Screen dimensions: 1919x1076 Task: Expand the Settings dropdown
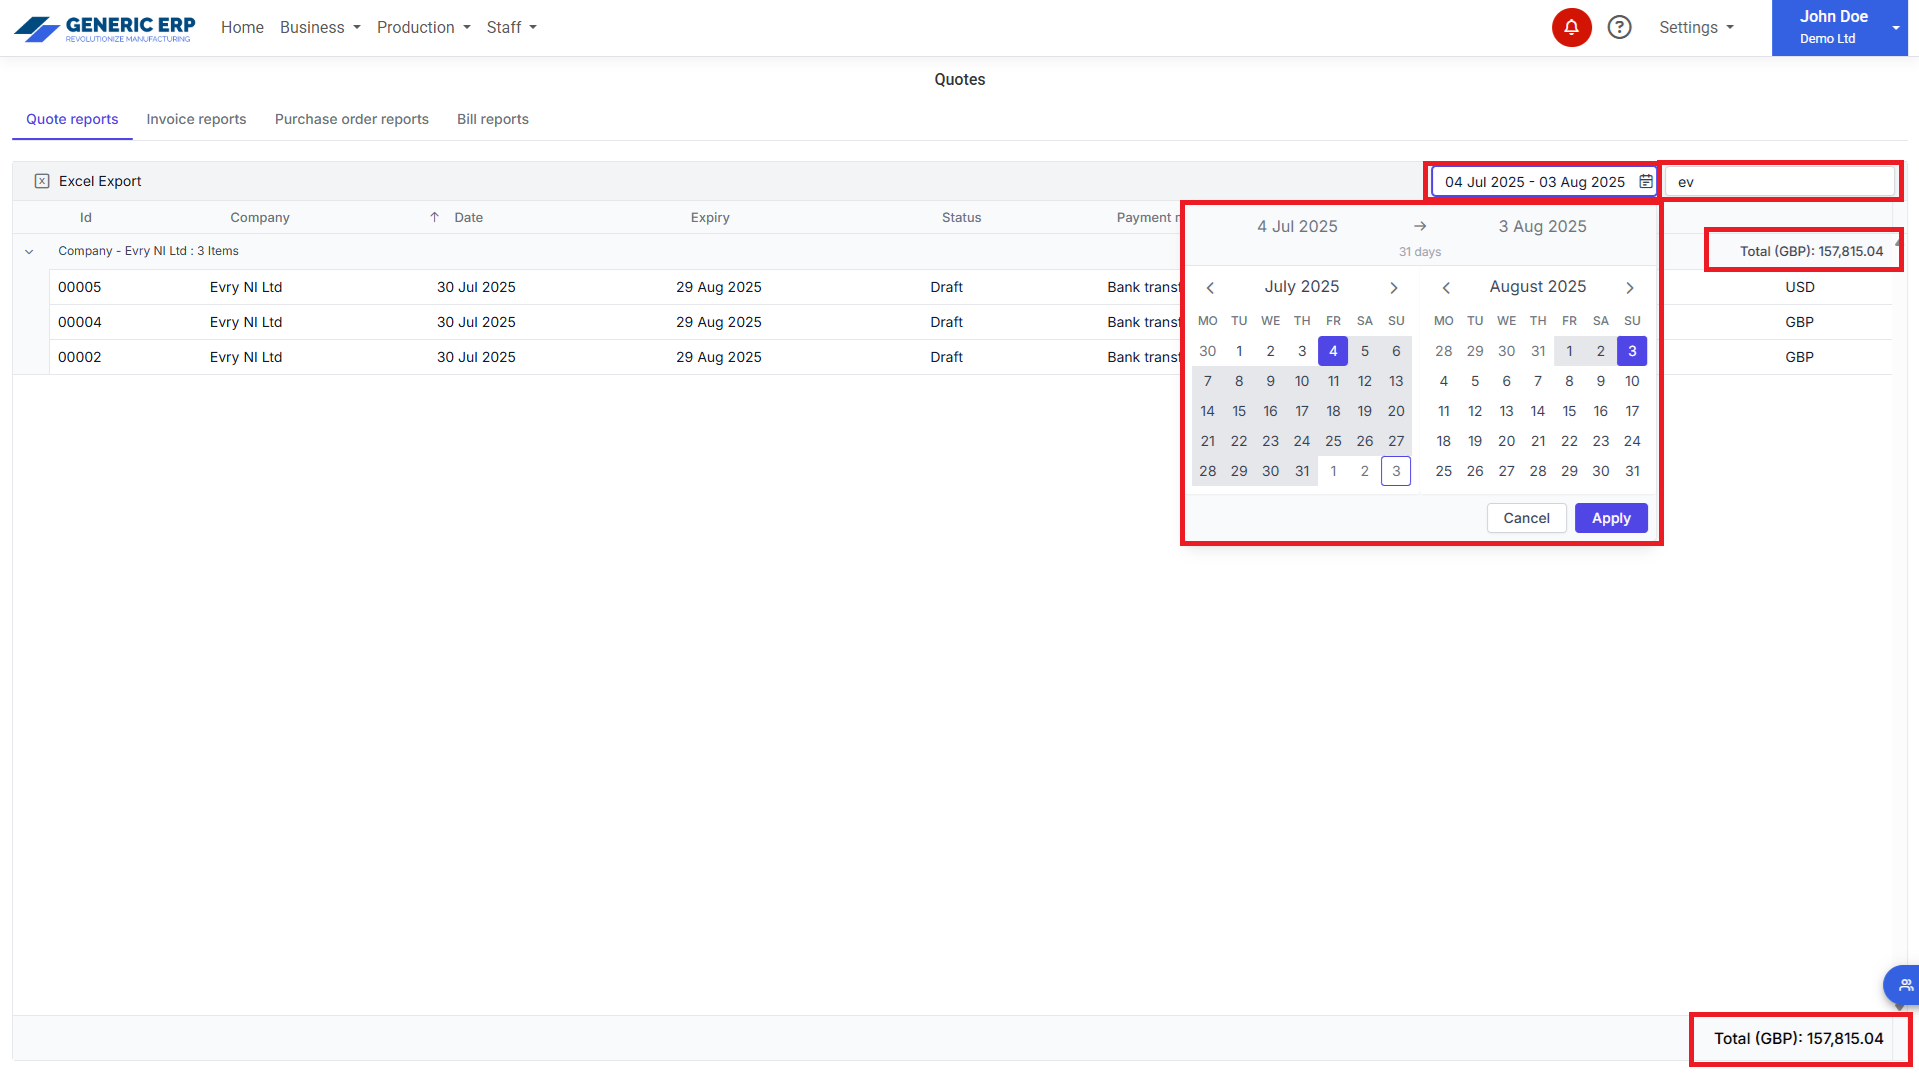tap(1695, 28)
